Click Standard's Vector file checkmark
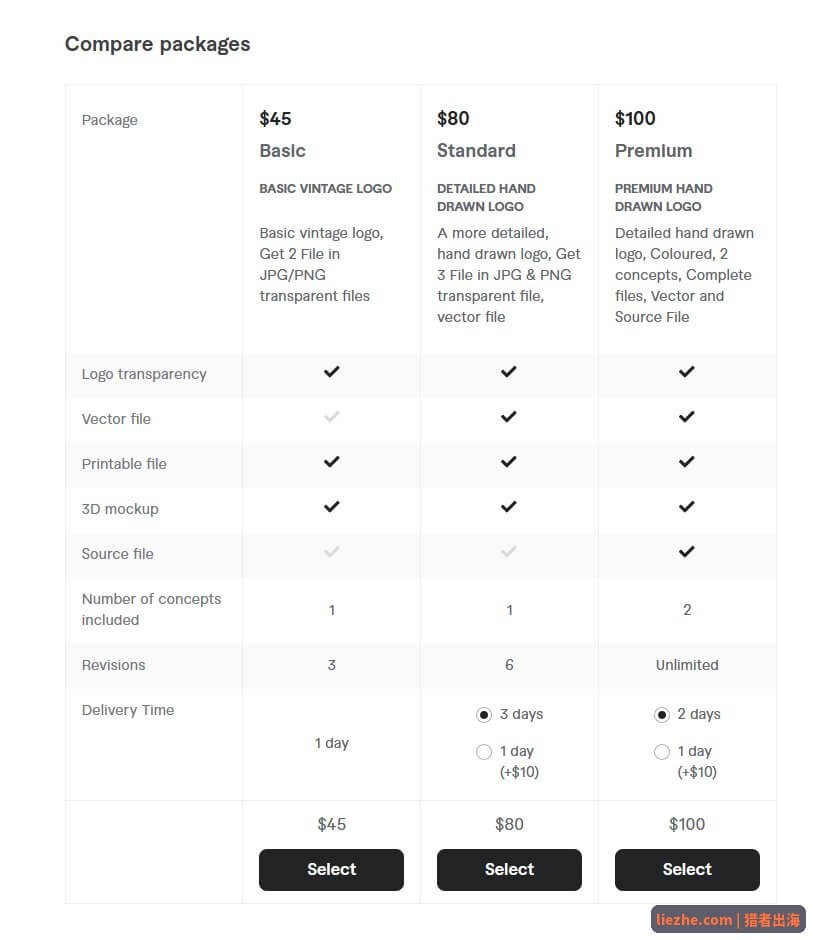 509,417
